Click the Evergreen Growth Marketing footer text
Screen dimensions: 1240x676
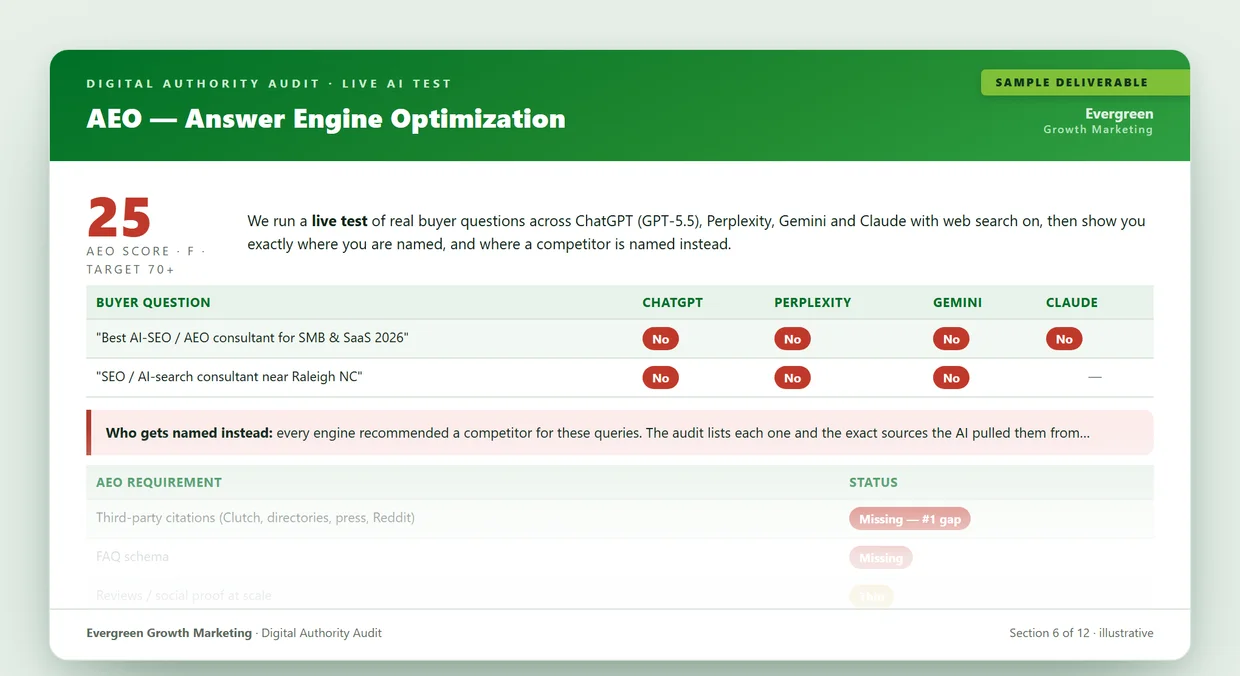[x=169, y=633]
